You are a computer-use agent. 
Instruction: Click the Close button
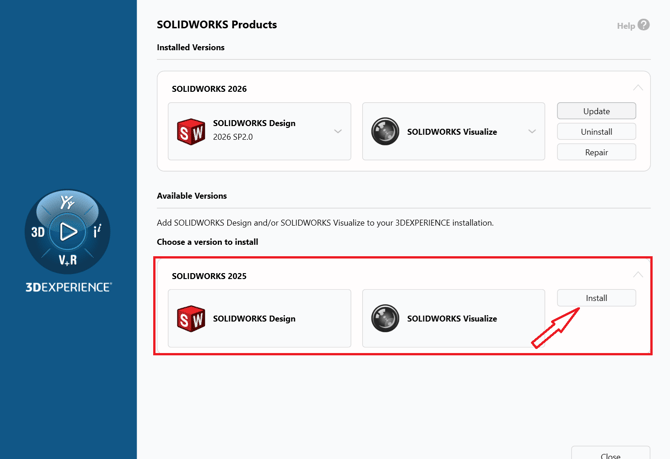(x=611, y=453)
